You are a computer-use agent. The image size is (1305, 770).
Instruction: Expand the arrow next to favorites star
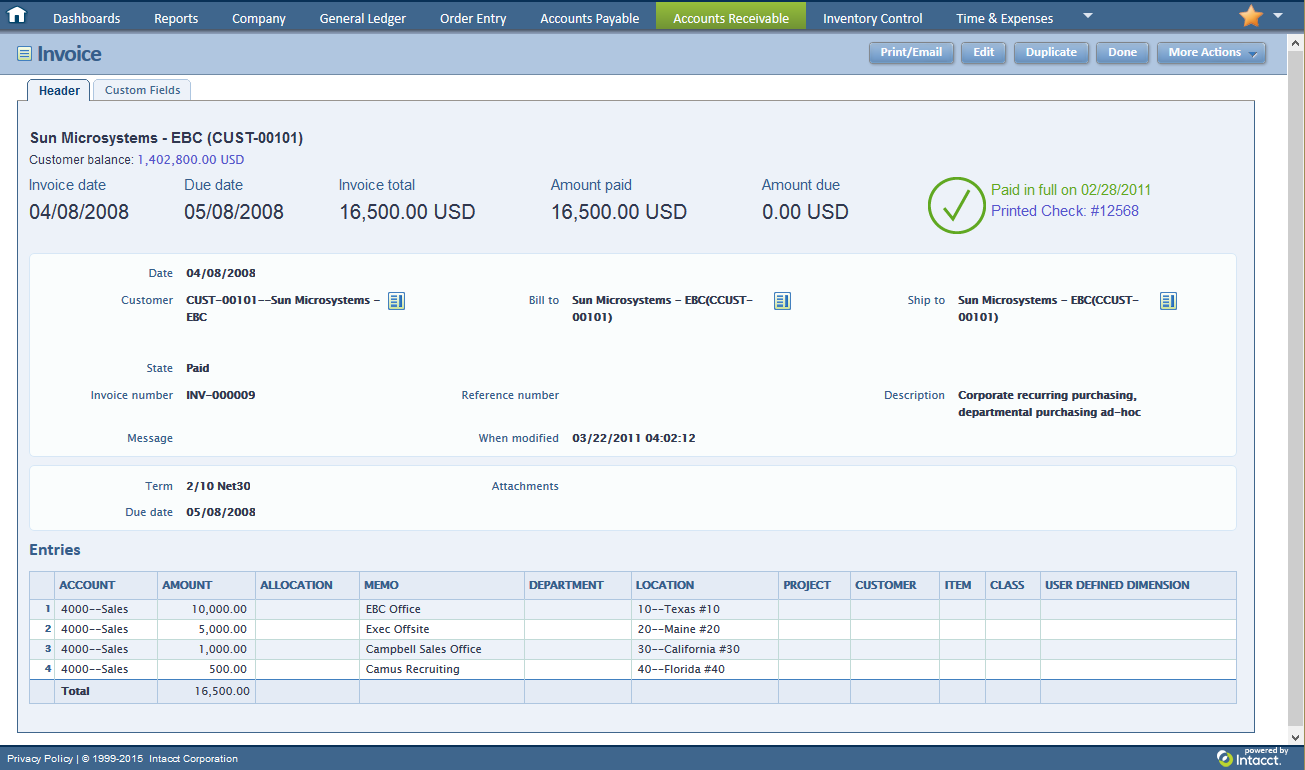coord(1278,16)
